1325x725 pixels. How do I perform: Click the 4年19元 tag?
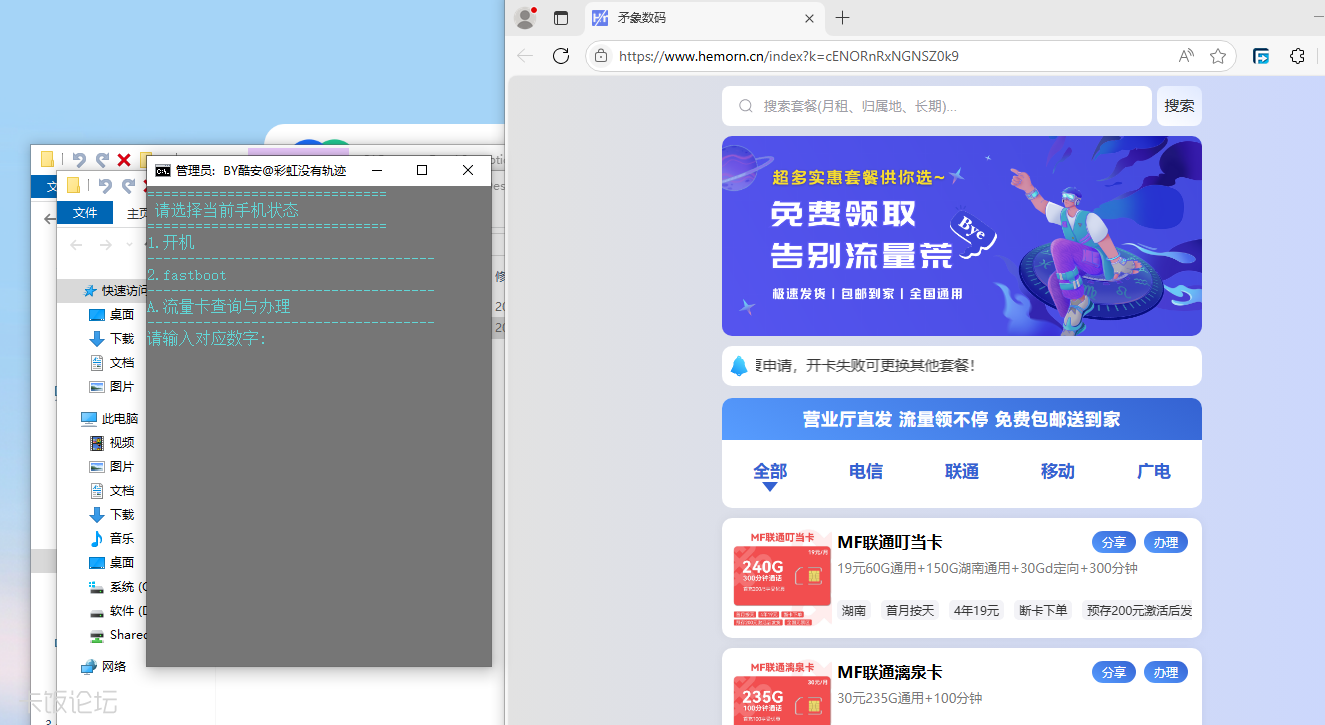click(x=977, y=610)
